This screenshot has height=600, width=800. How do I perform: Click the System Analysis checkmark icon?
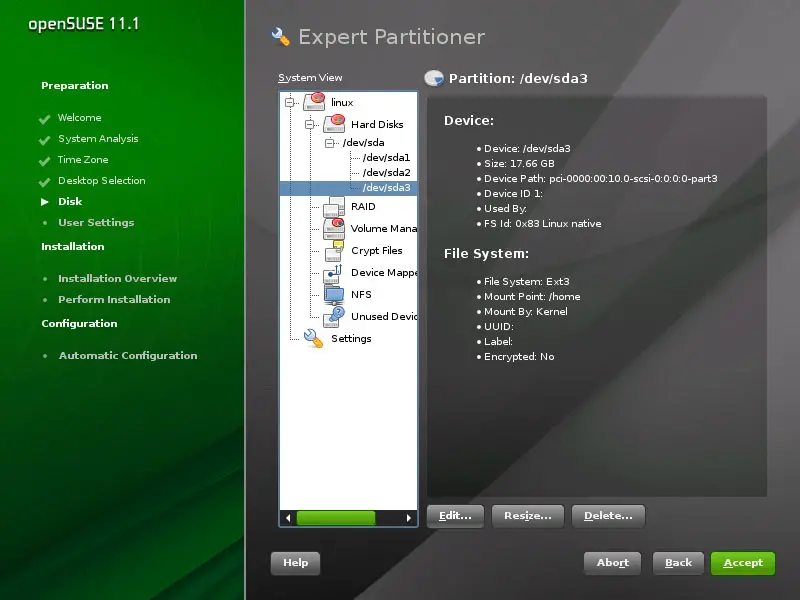tap(44, 140)
